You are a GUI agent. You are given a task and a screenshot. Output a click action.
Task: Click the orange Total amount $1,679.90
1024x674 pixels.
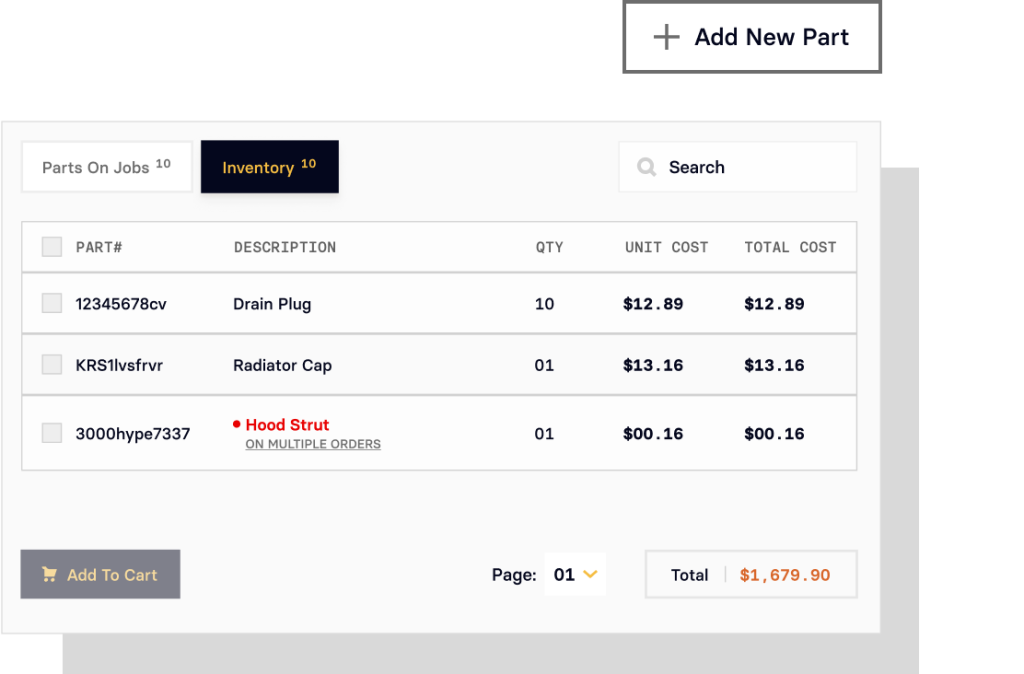785,574
